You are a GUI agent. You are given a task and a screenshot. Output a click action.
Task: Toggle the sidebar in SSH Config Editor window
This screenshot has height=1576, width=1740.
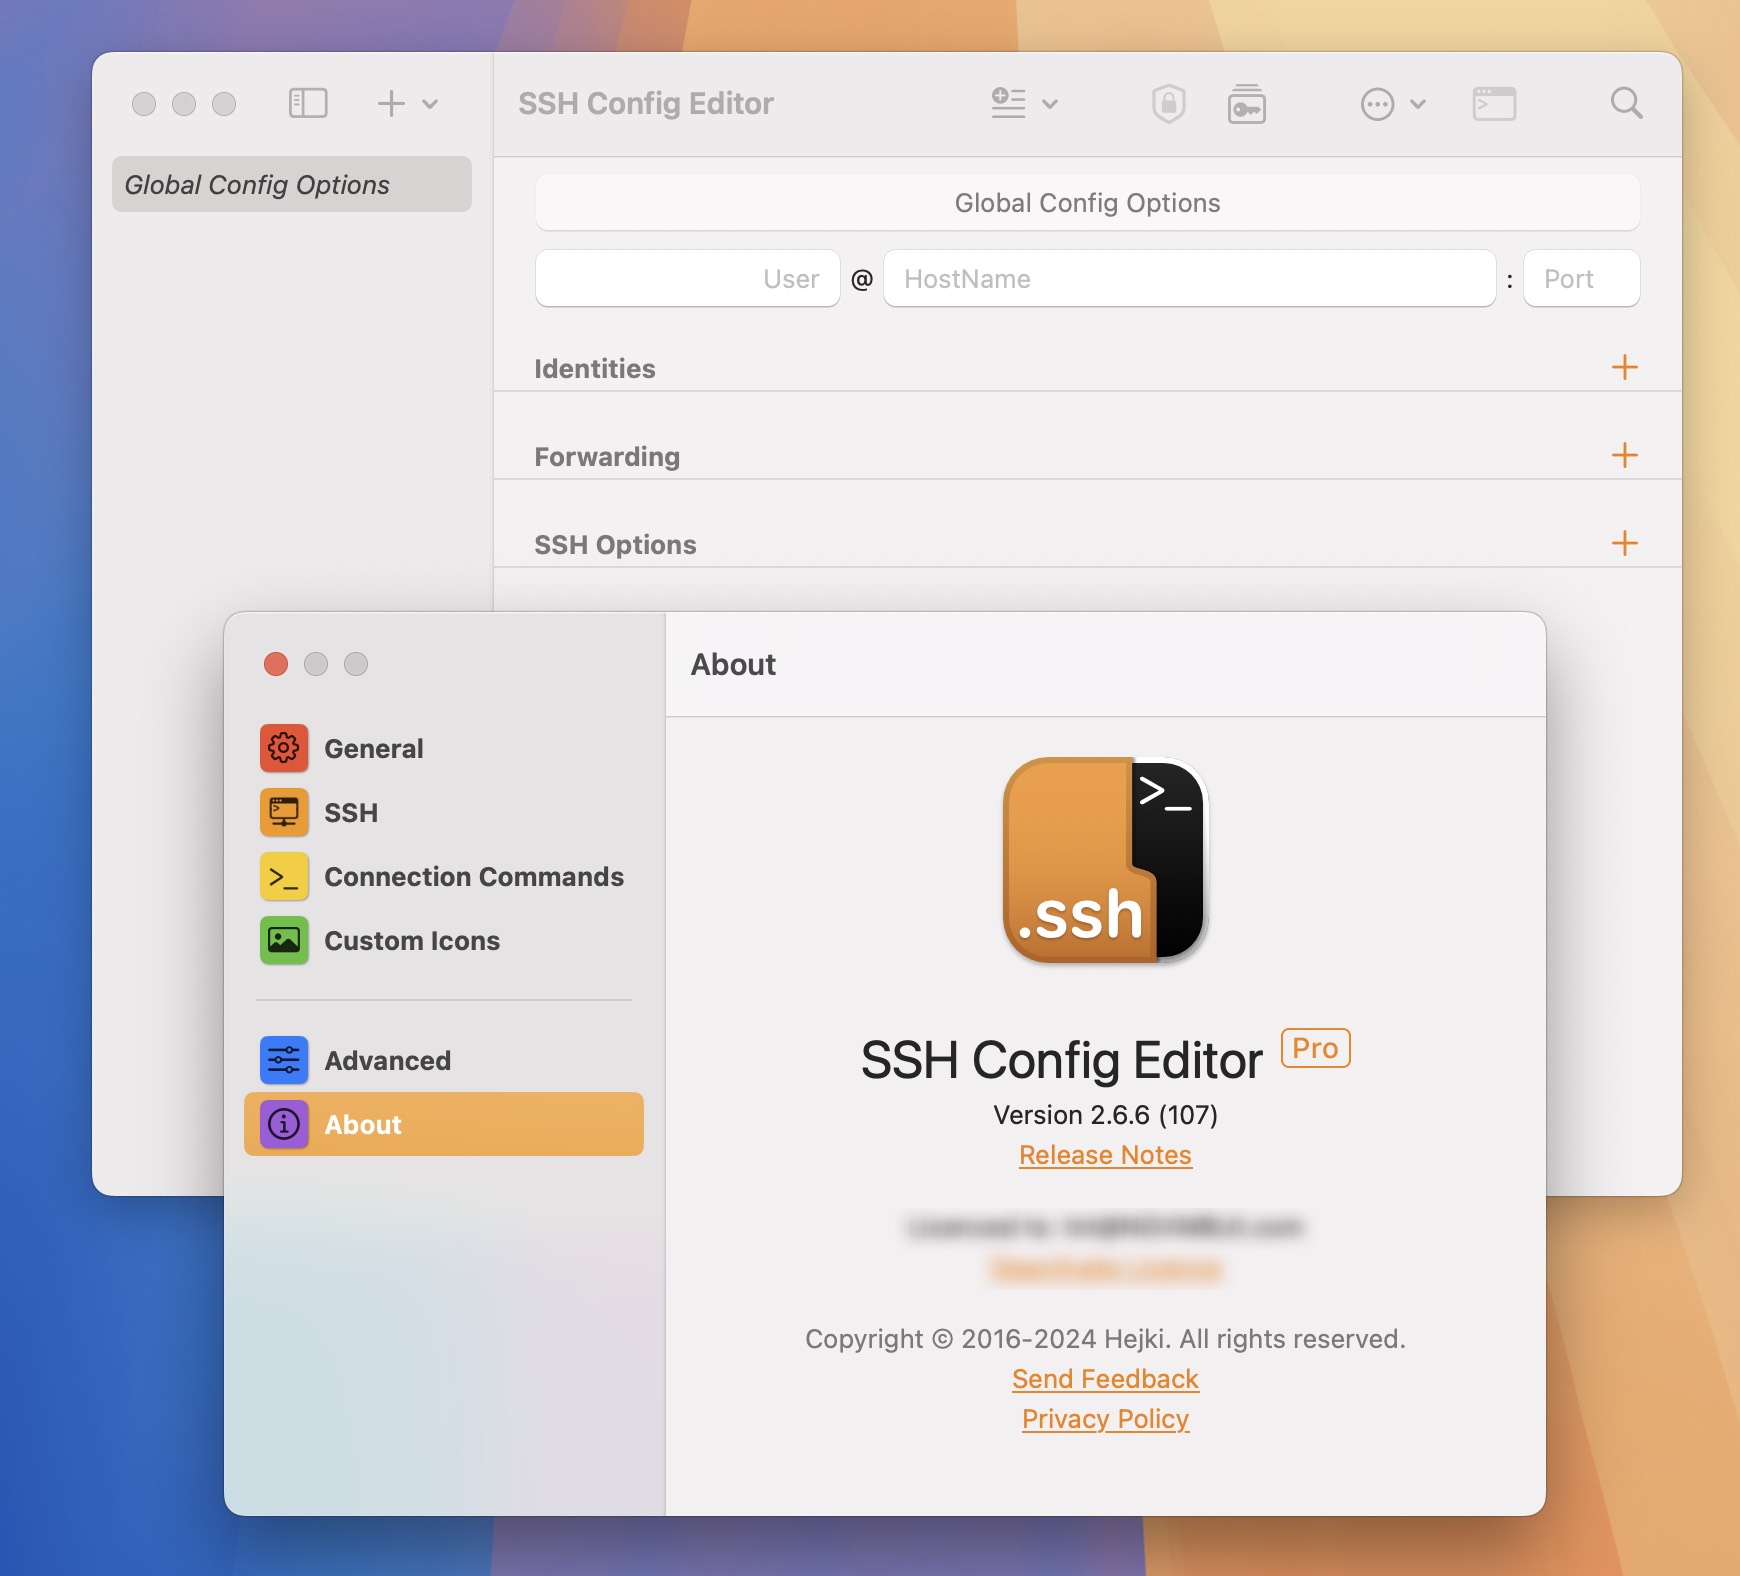click(308, 103)
